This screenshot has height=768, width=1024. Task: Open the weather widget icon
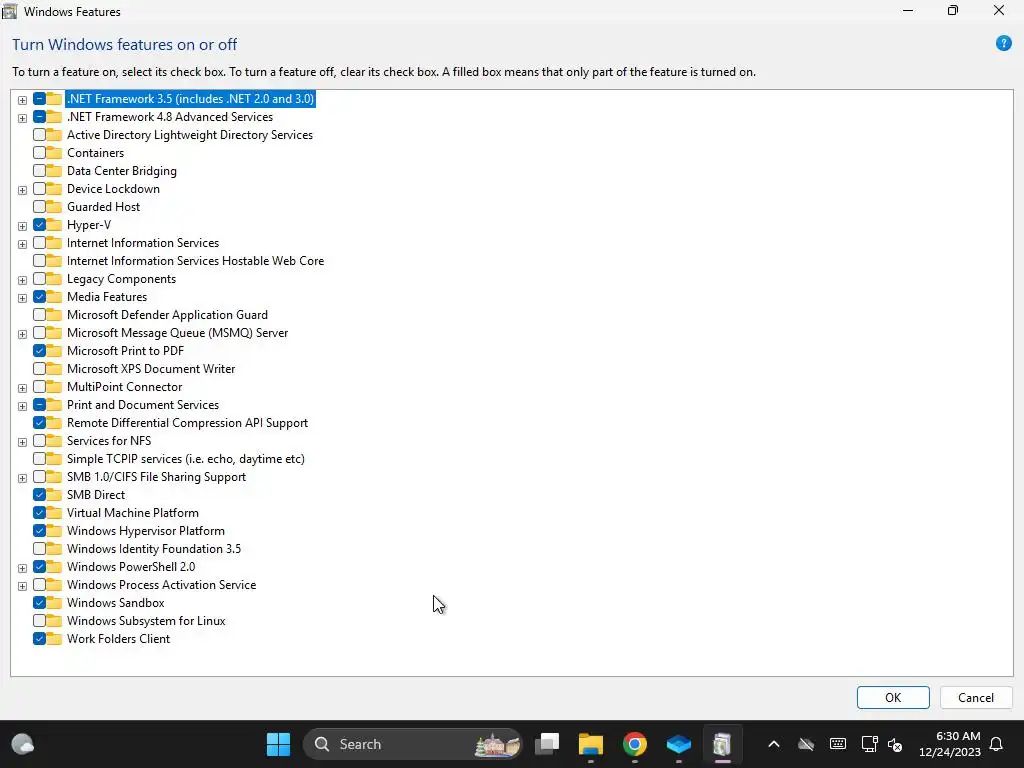point(23,744)
